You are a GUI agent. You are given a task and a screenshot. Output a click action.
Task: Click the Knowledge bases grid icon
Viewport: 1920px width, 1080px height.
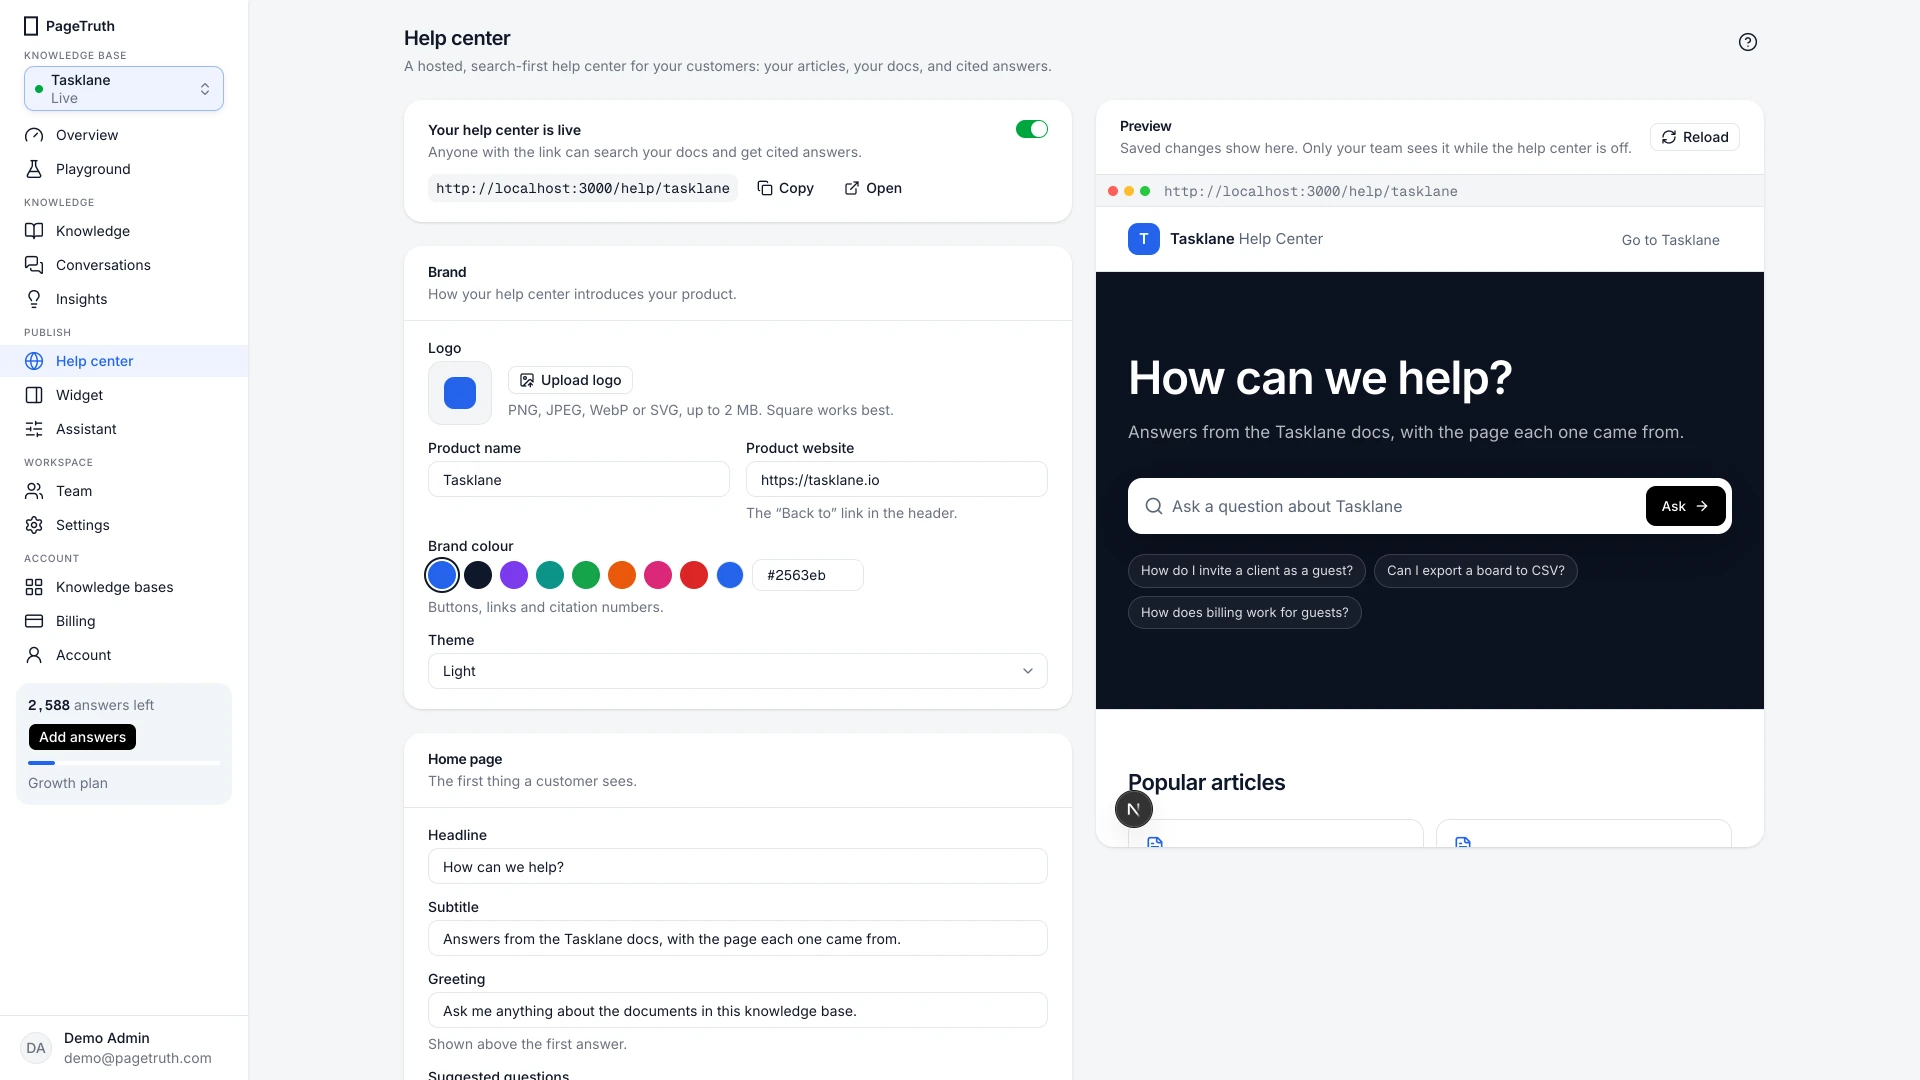tap(34, 587)
